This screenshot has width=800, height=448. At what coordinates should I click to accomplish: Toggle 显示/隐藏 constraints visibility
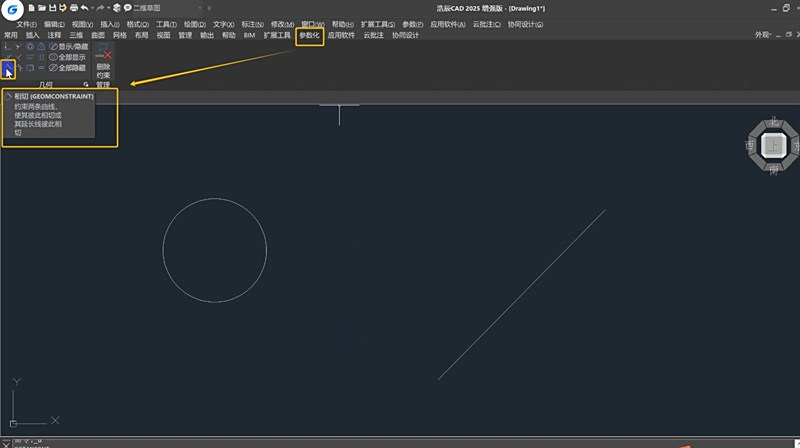[x=68, y=46]
